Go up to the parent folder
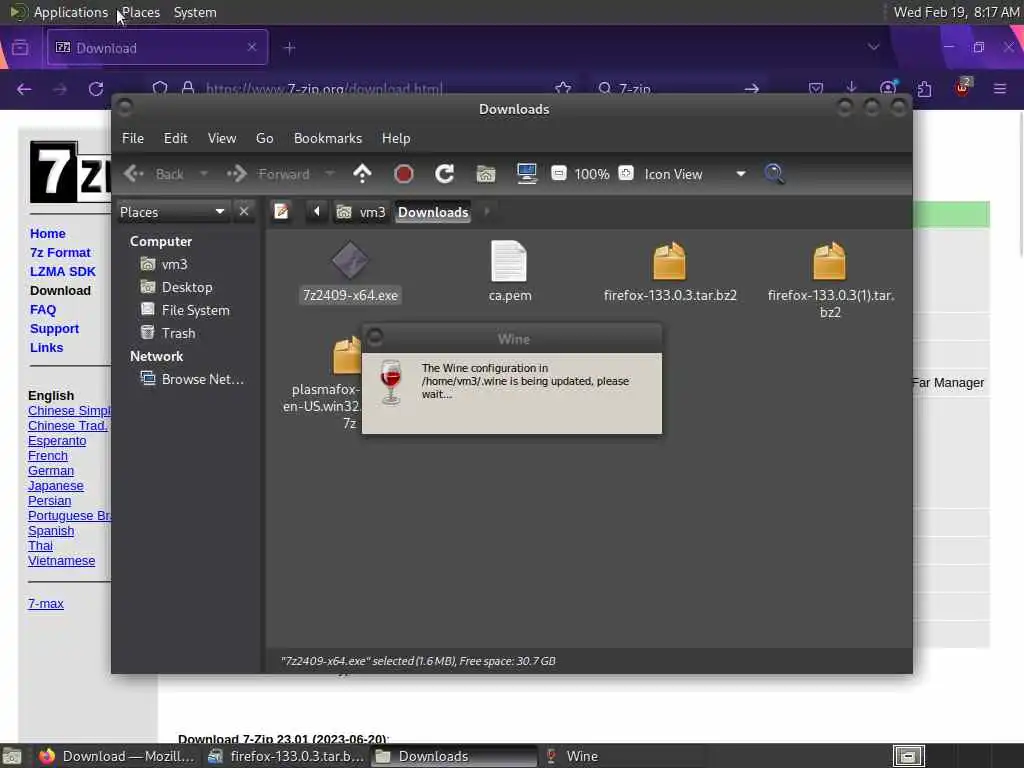 [362, 174]
